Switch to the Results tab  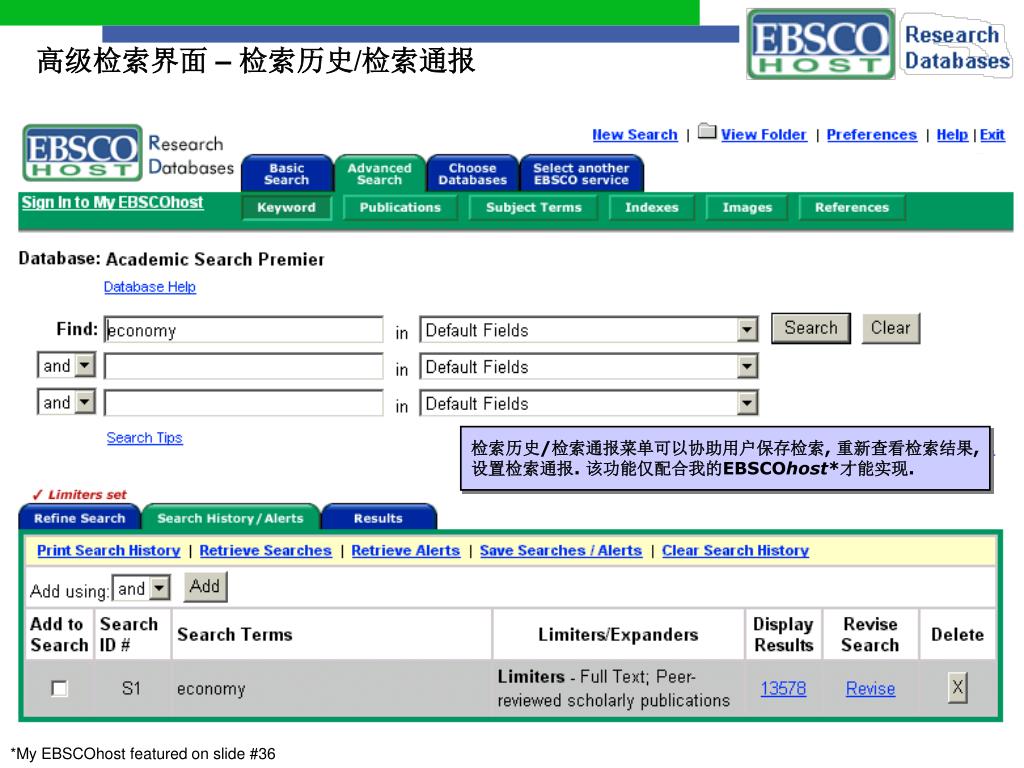click(x=378, y=517)
